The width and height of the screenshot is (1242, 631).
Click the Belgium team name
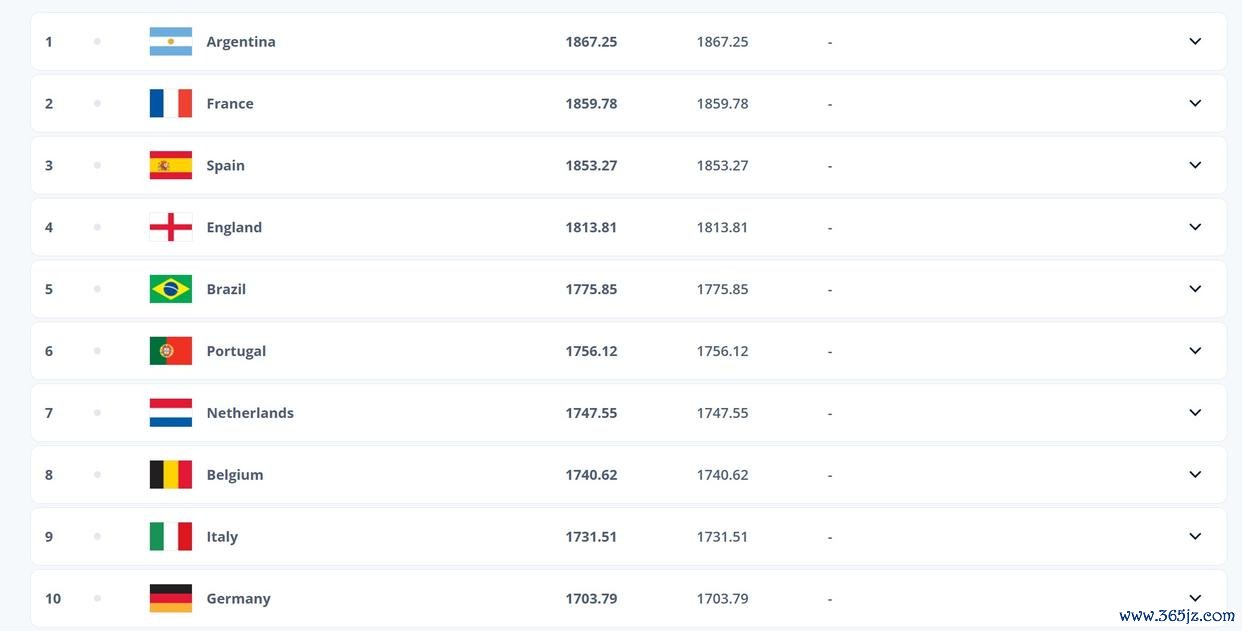pyautogui.click(x=235, y=475)
